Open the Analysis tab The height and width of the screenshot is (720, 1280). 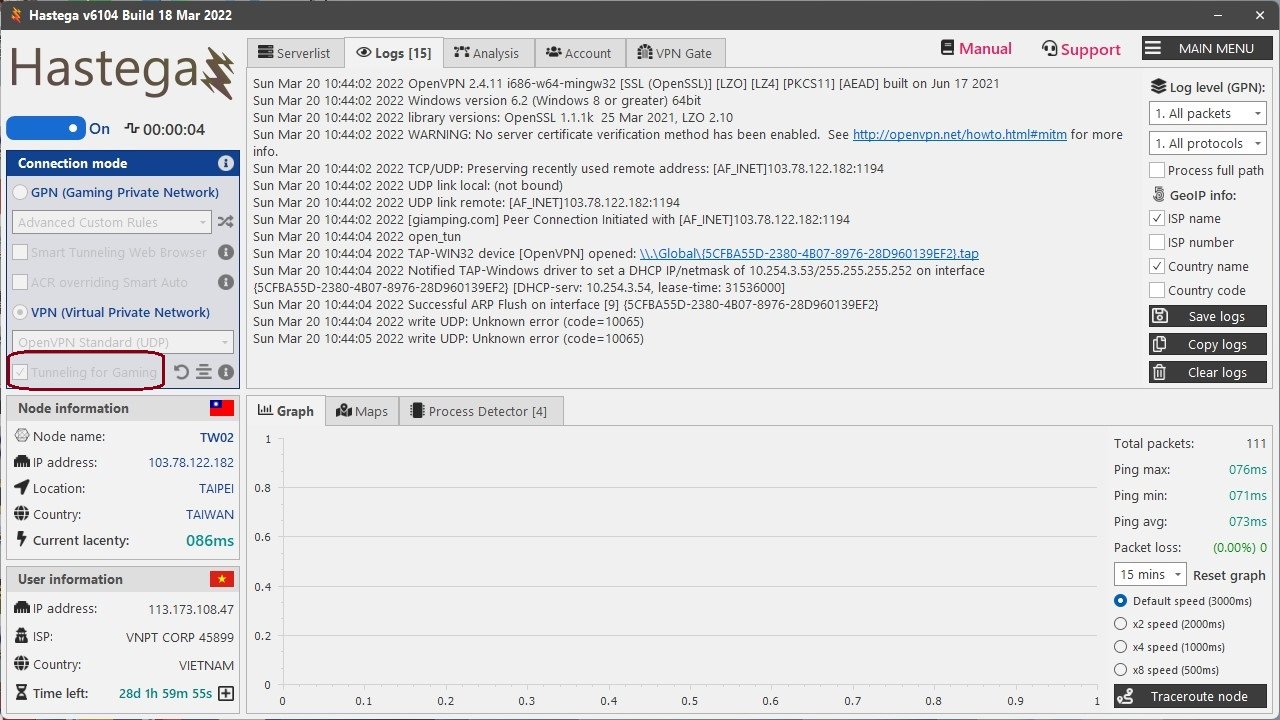tap(487, 53)
